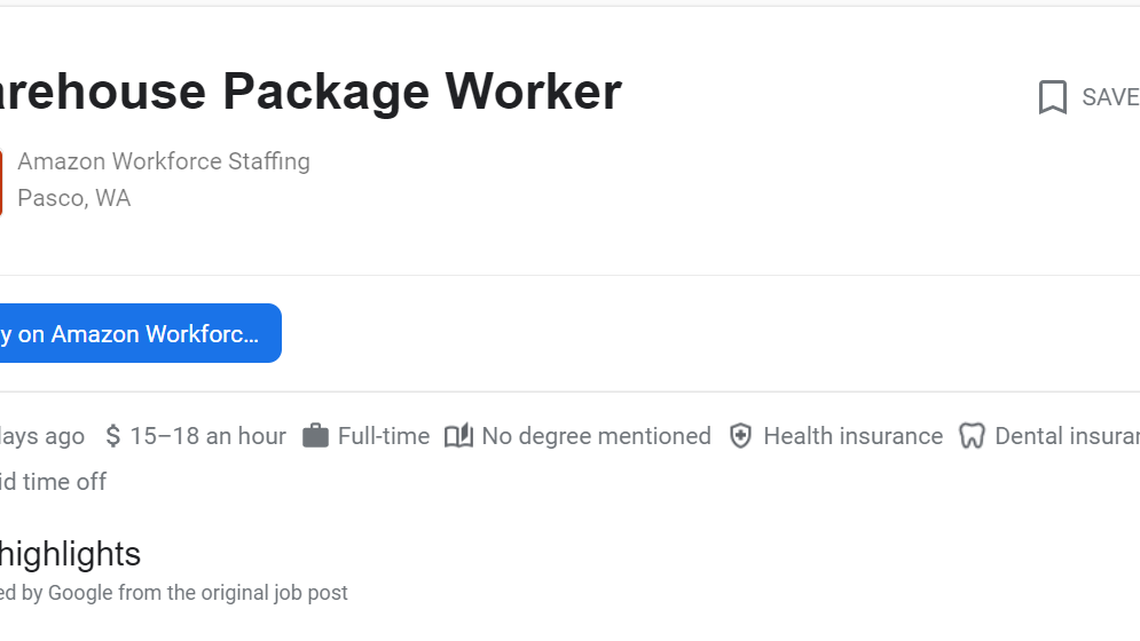This screenshot has width=1140, height=641.
Task: Click the red company logo
Action: (x=3, y=180)
